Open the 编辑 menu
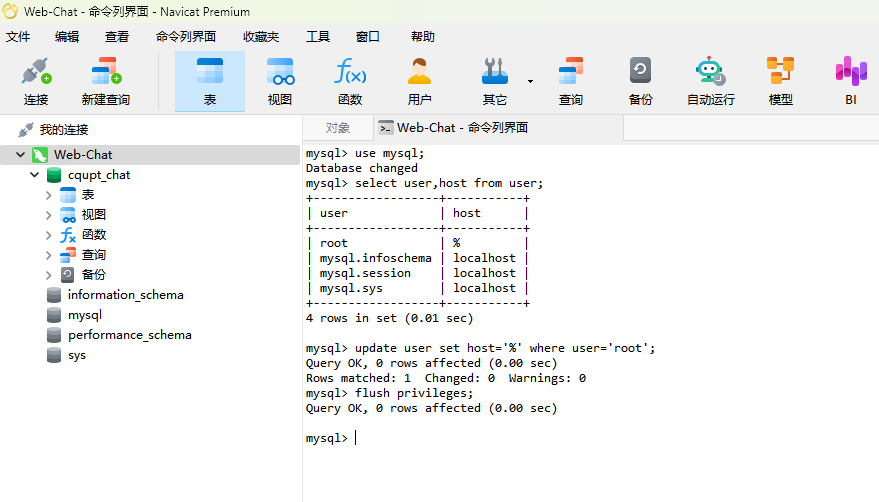 coord(67,36)
